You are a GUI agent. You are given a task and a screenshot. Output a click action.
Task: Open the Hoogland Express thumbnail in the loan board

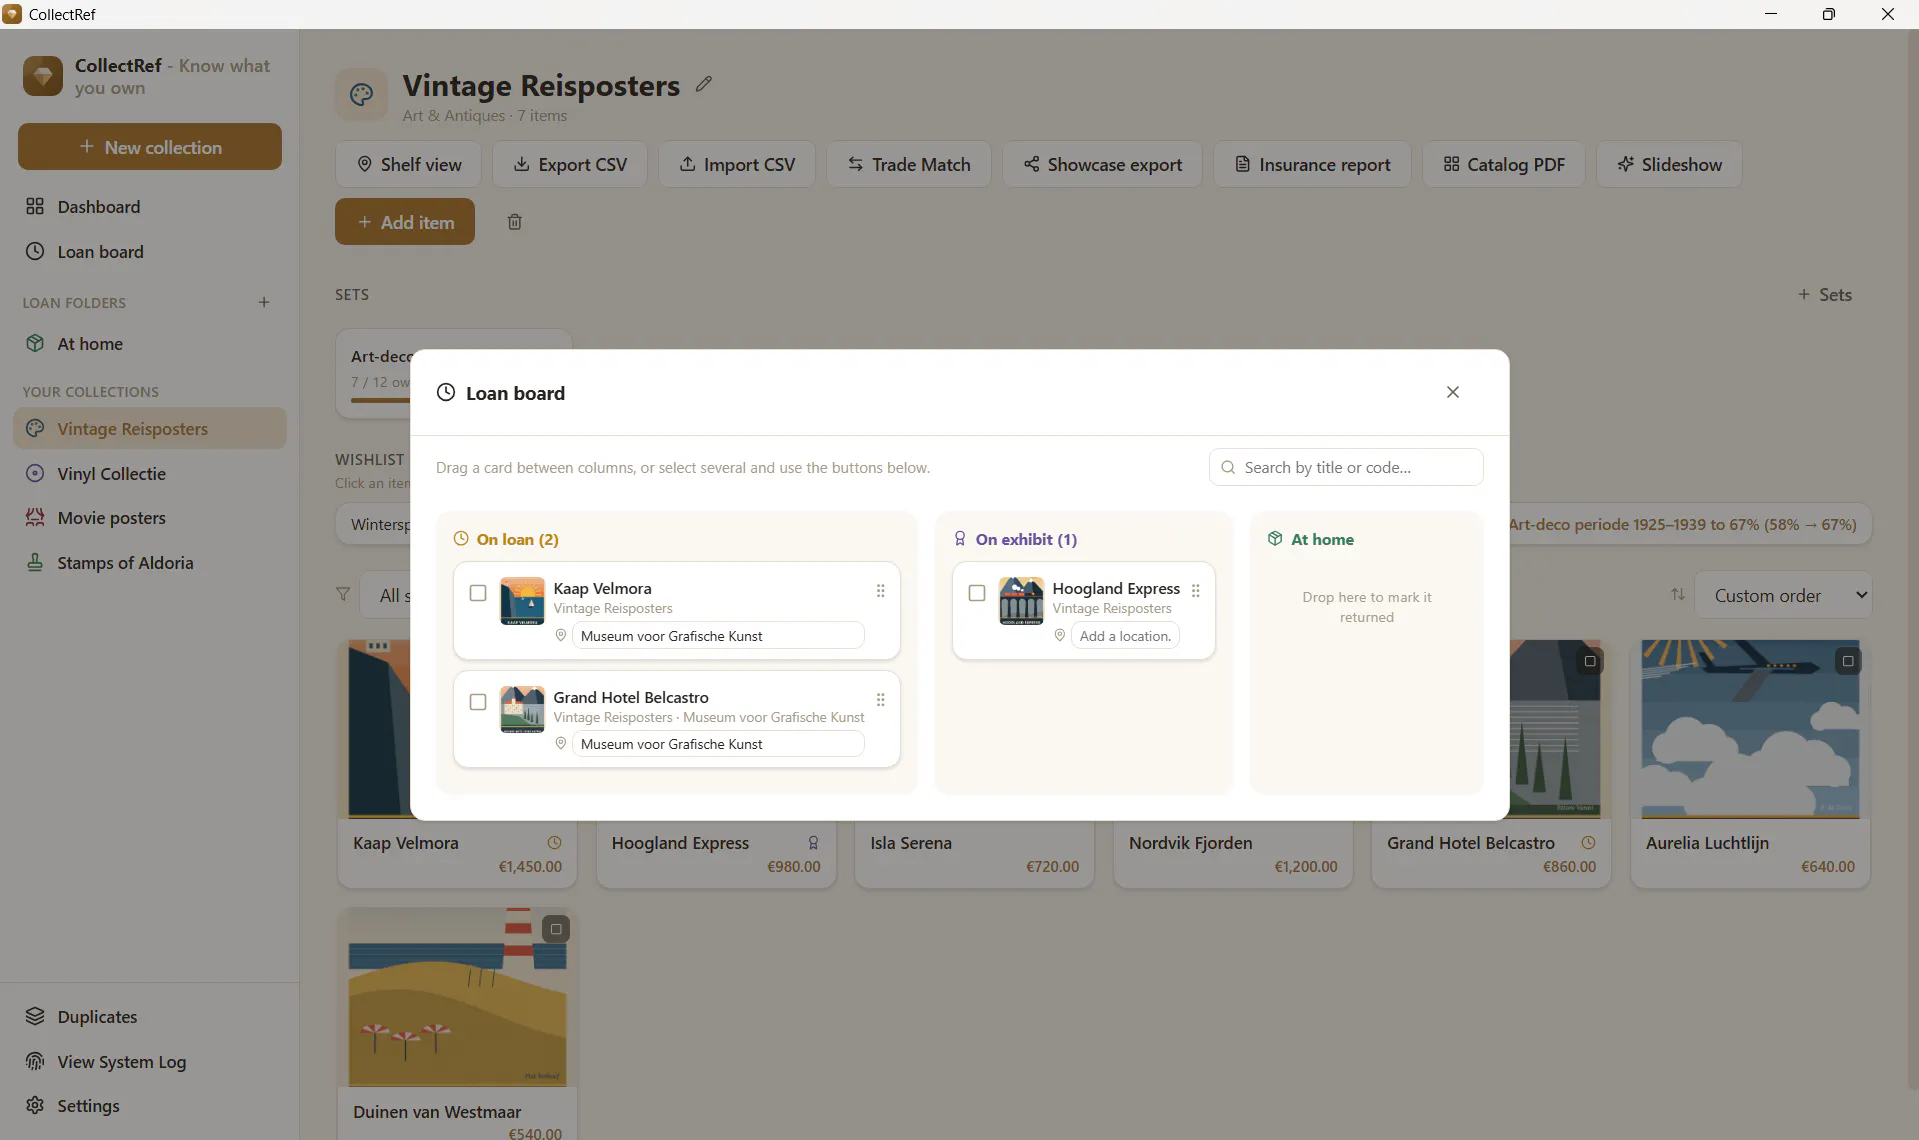click(x=1021, y=601)
